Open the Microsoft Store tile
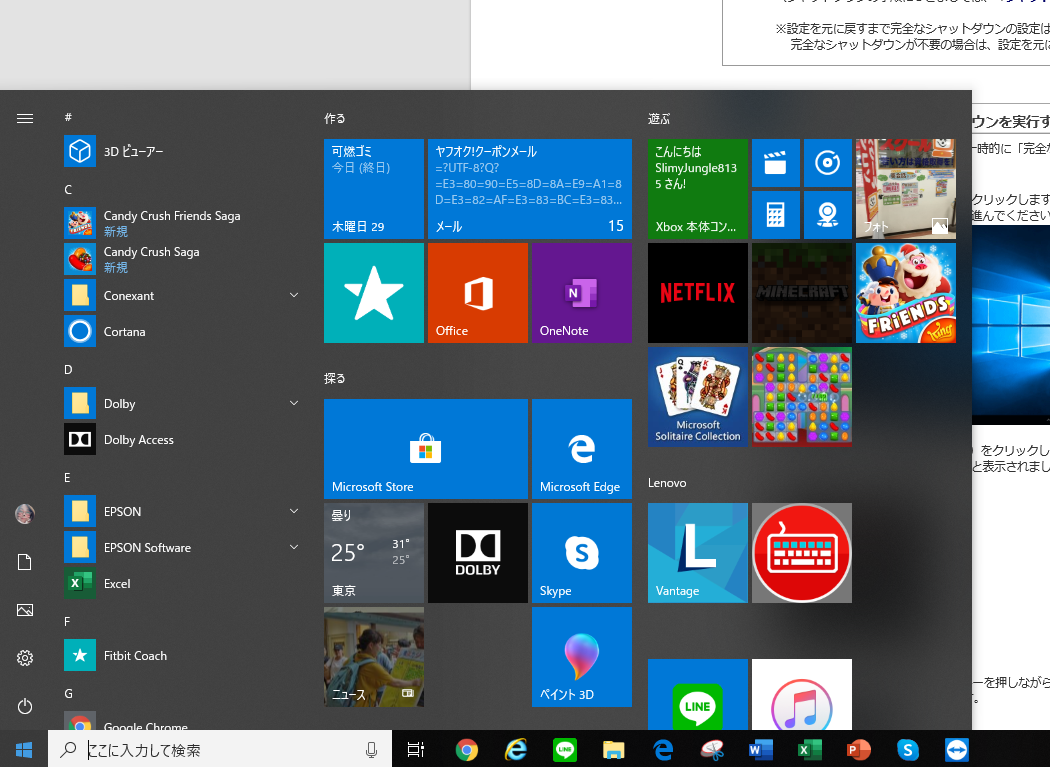 (426, 449)
